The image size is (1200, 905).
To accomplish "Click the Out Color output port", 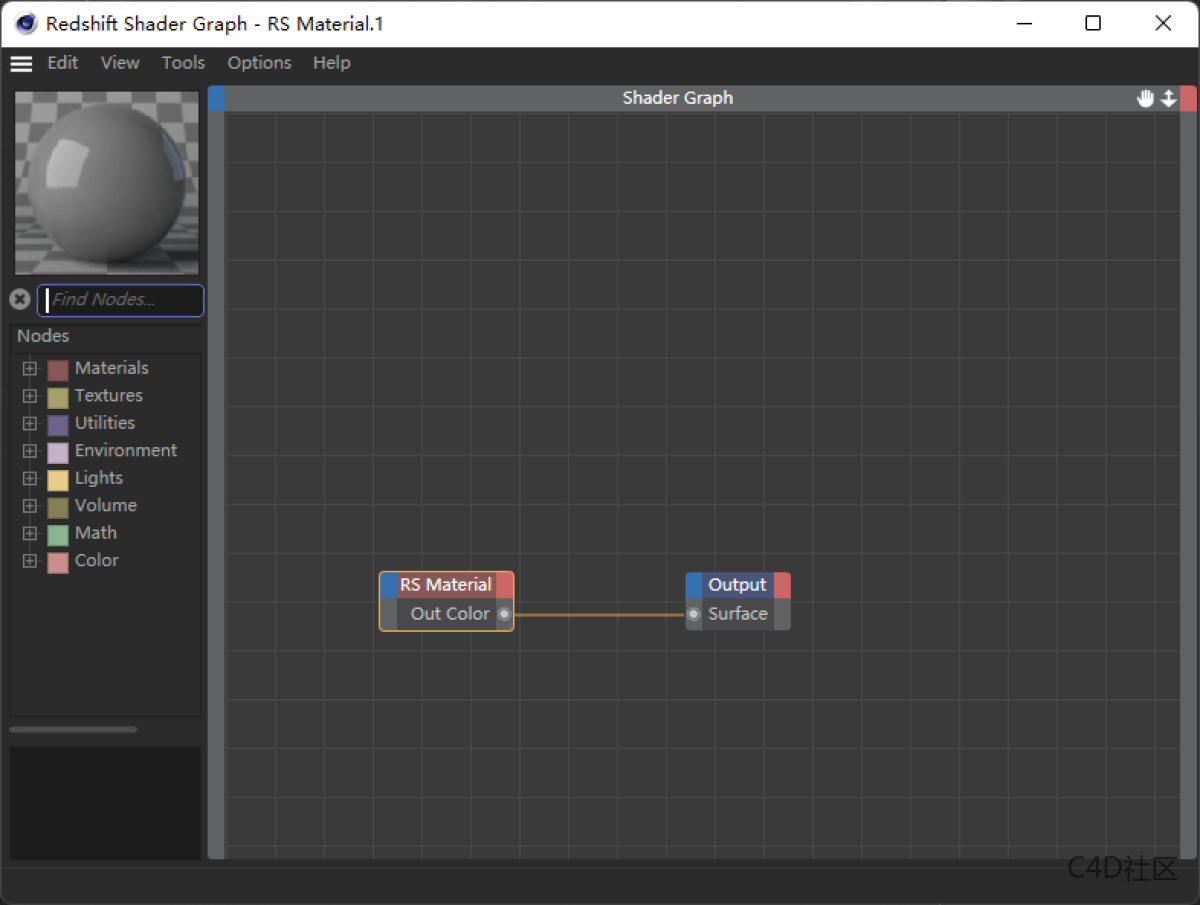I will click(504, 614).
